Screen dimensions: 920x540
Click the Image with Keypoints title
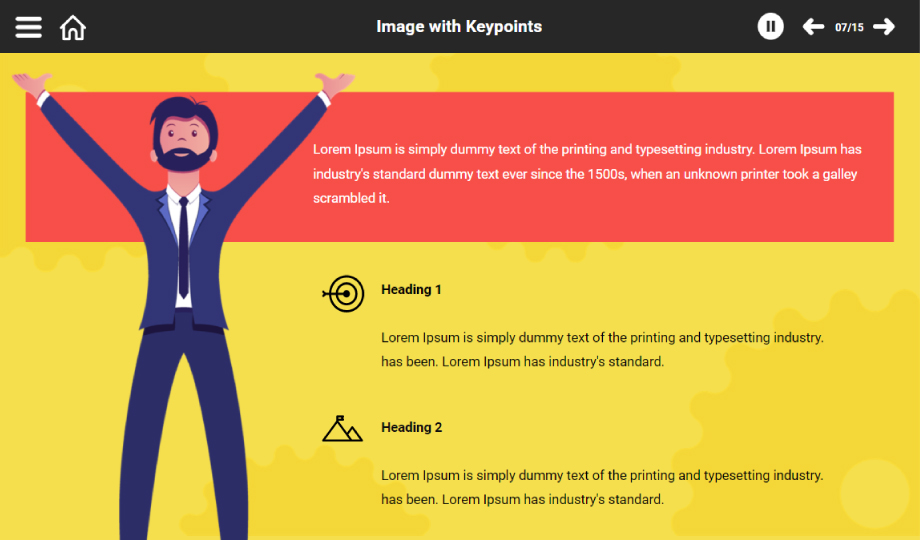[x=459, y=26]
